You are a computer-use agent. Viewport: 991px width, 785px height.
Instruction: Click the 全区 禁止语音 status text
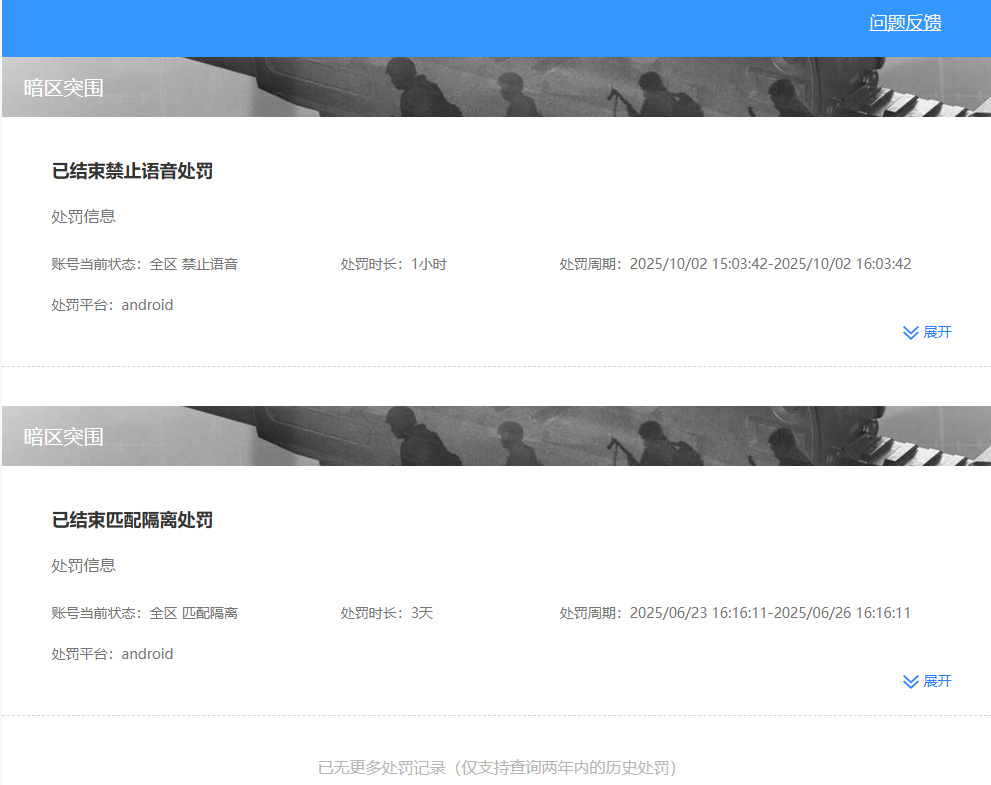(x=197, y=263)
